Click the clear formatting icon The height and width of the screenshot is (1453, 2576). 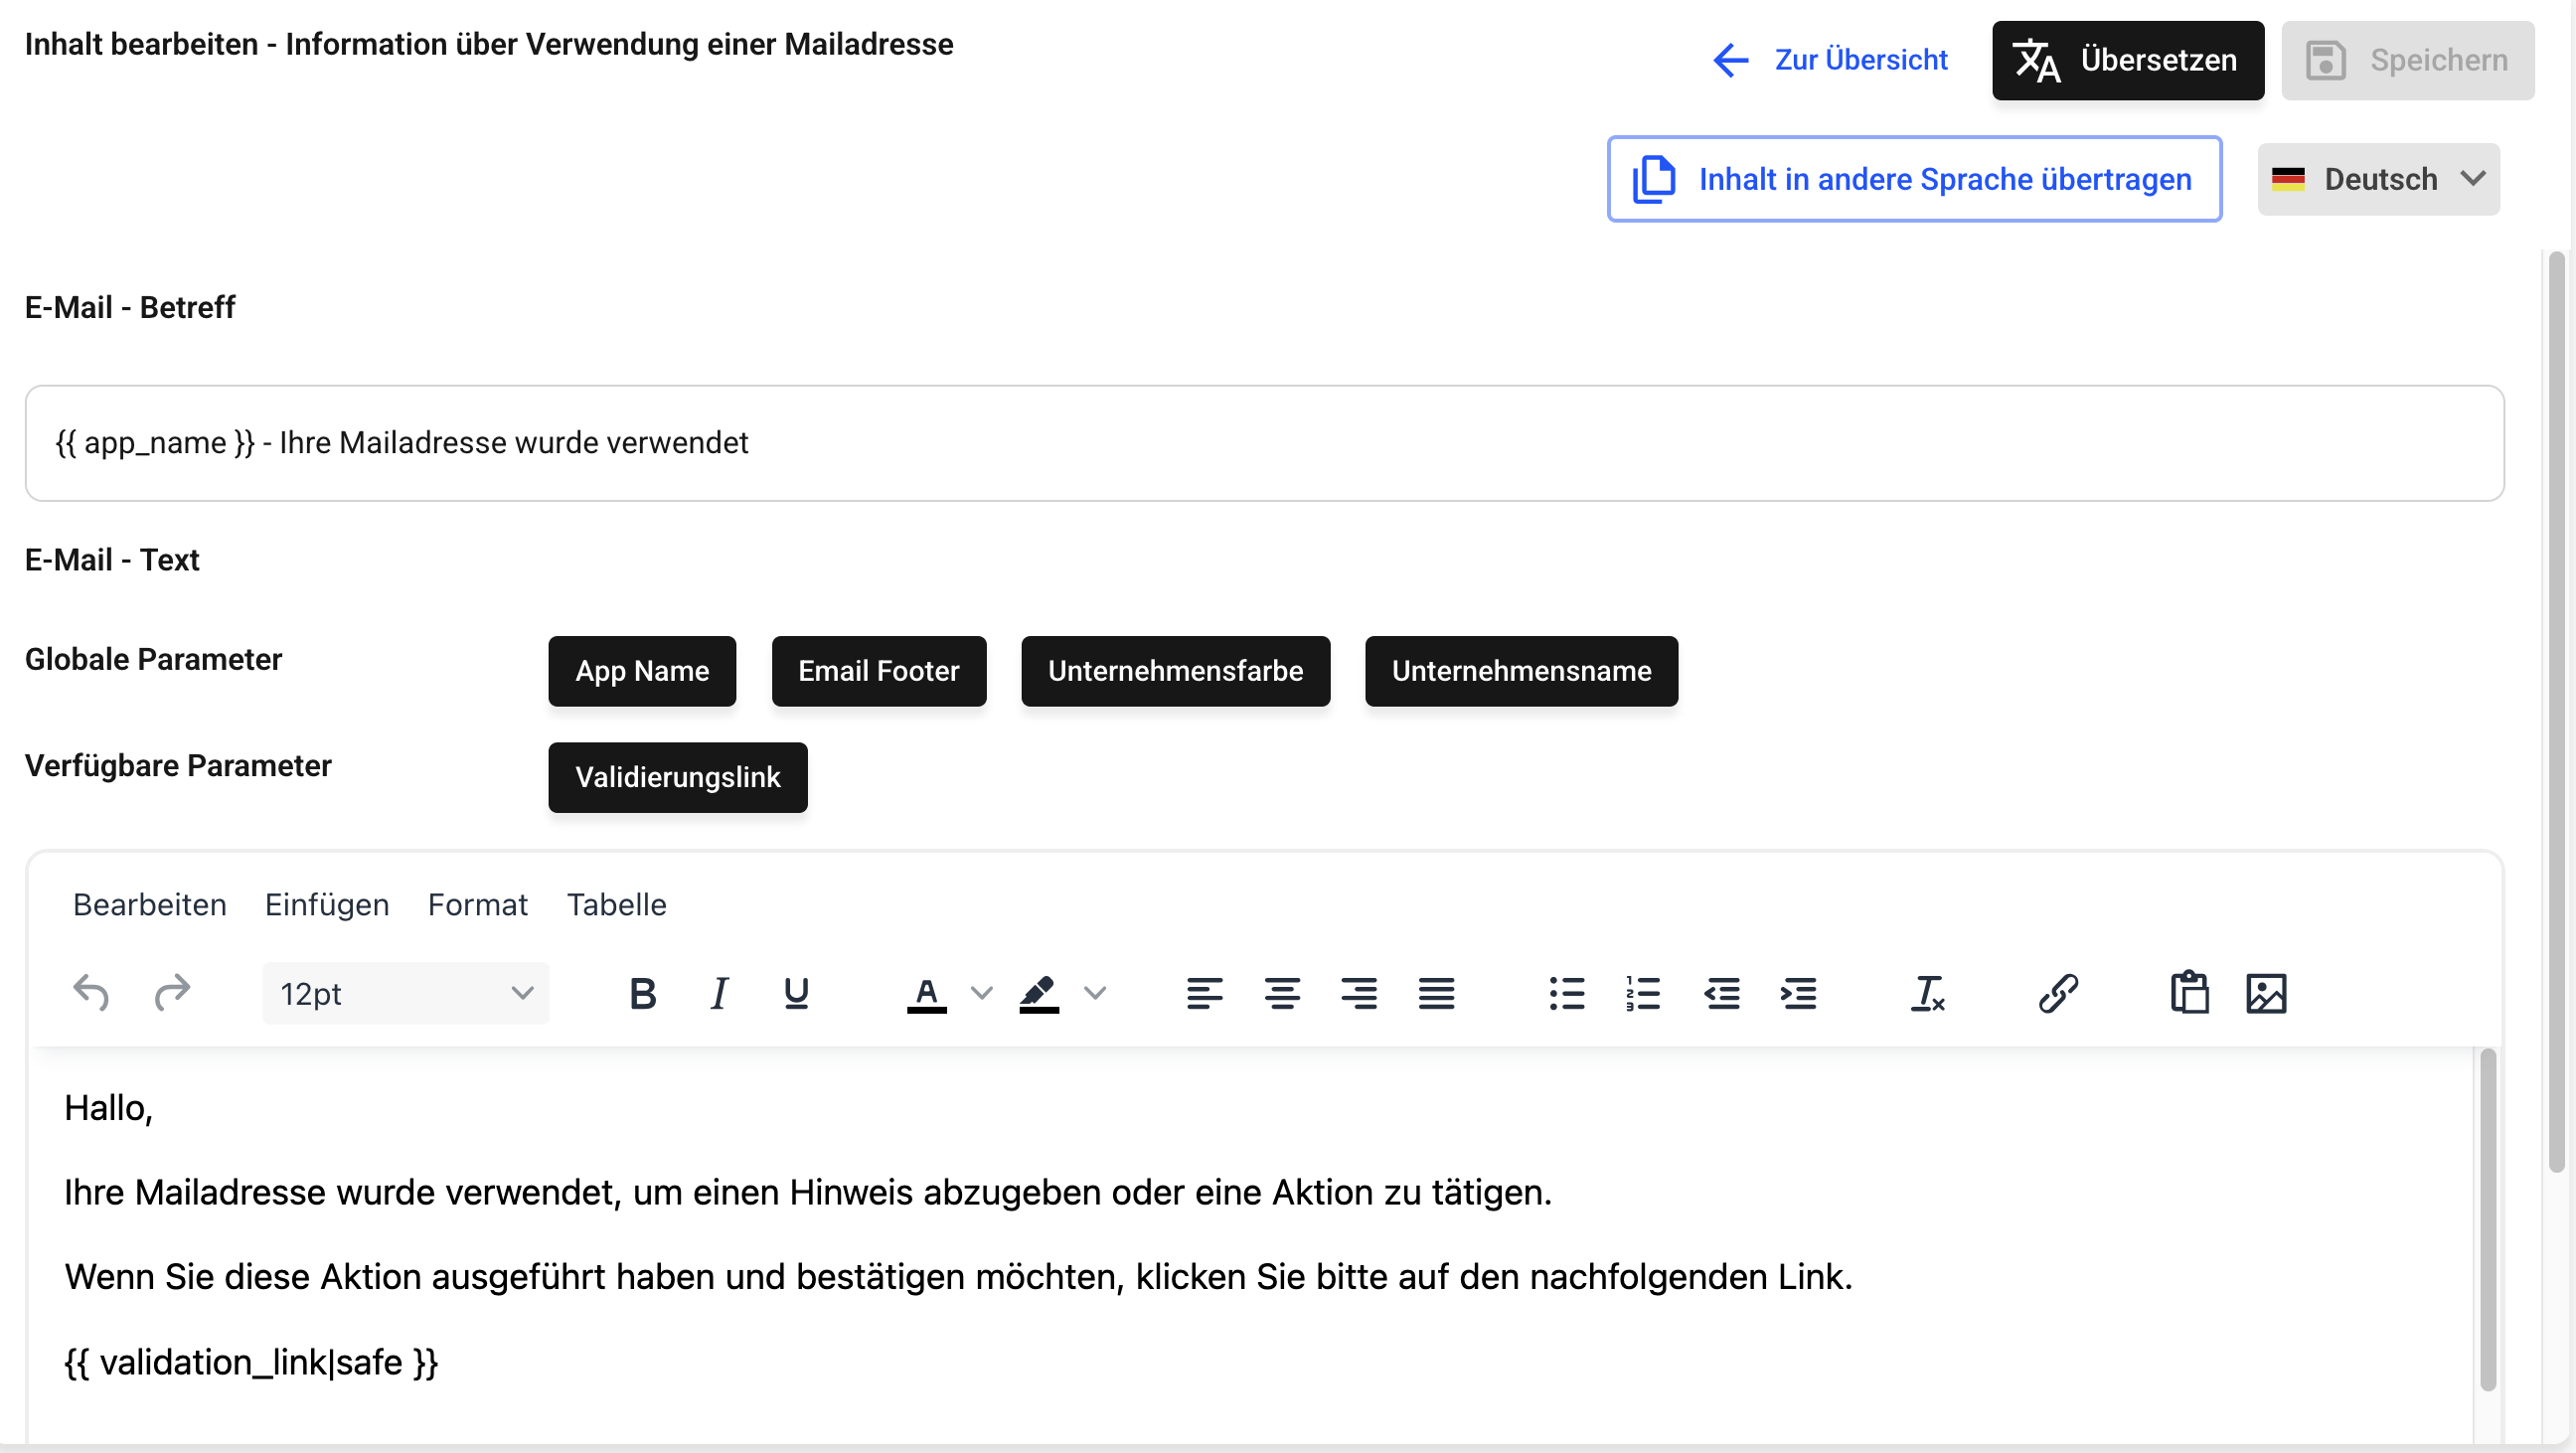[x=1927, y=993]
